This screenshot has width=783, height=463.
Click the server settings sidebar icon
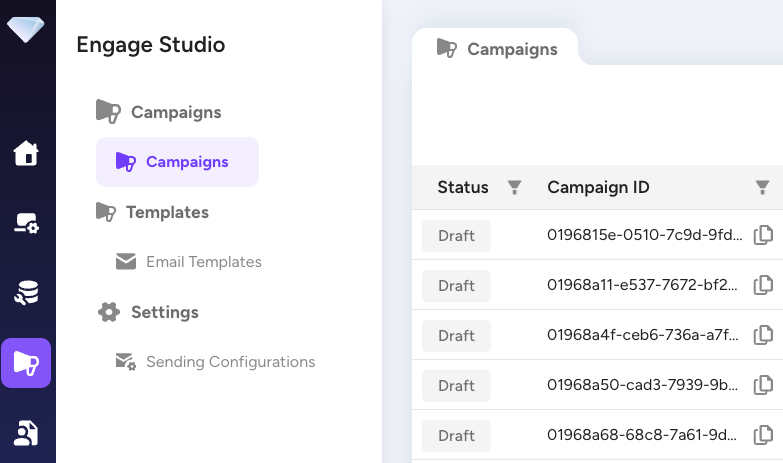tap(26, 223)
